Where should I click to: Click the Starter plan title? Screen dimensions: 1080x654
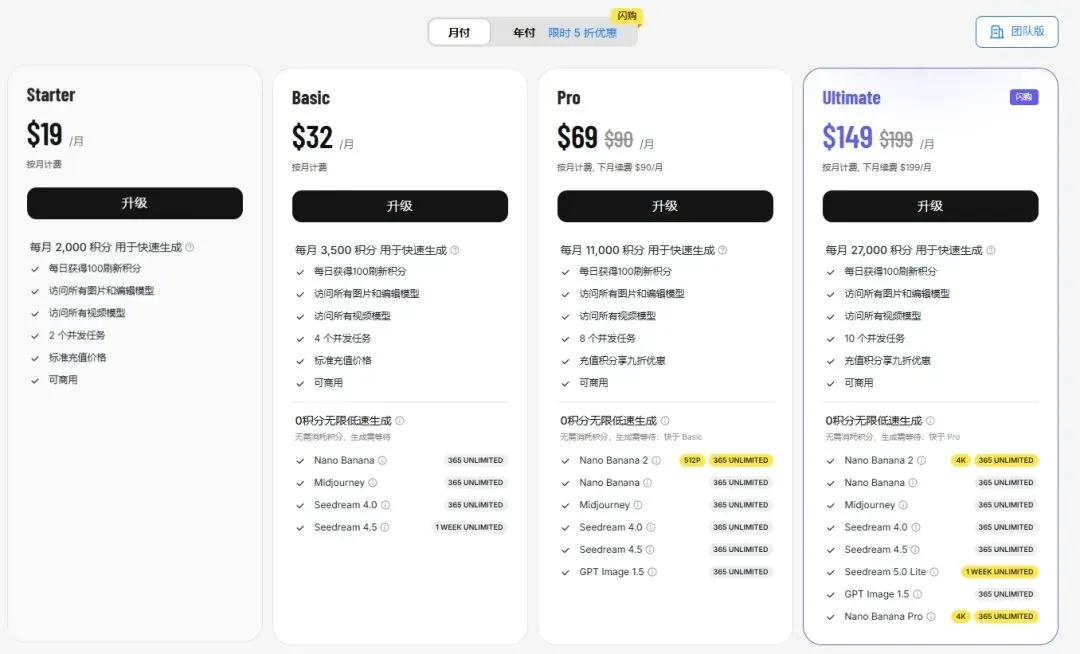51,95
